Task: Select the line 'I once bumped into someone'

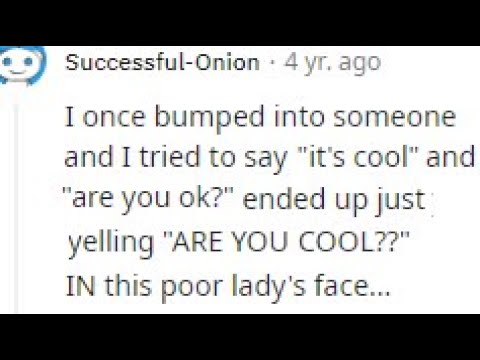Action: coord(260,117)
